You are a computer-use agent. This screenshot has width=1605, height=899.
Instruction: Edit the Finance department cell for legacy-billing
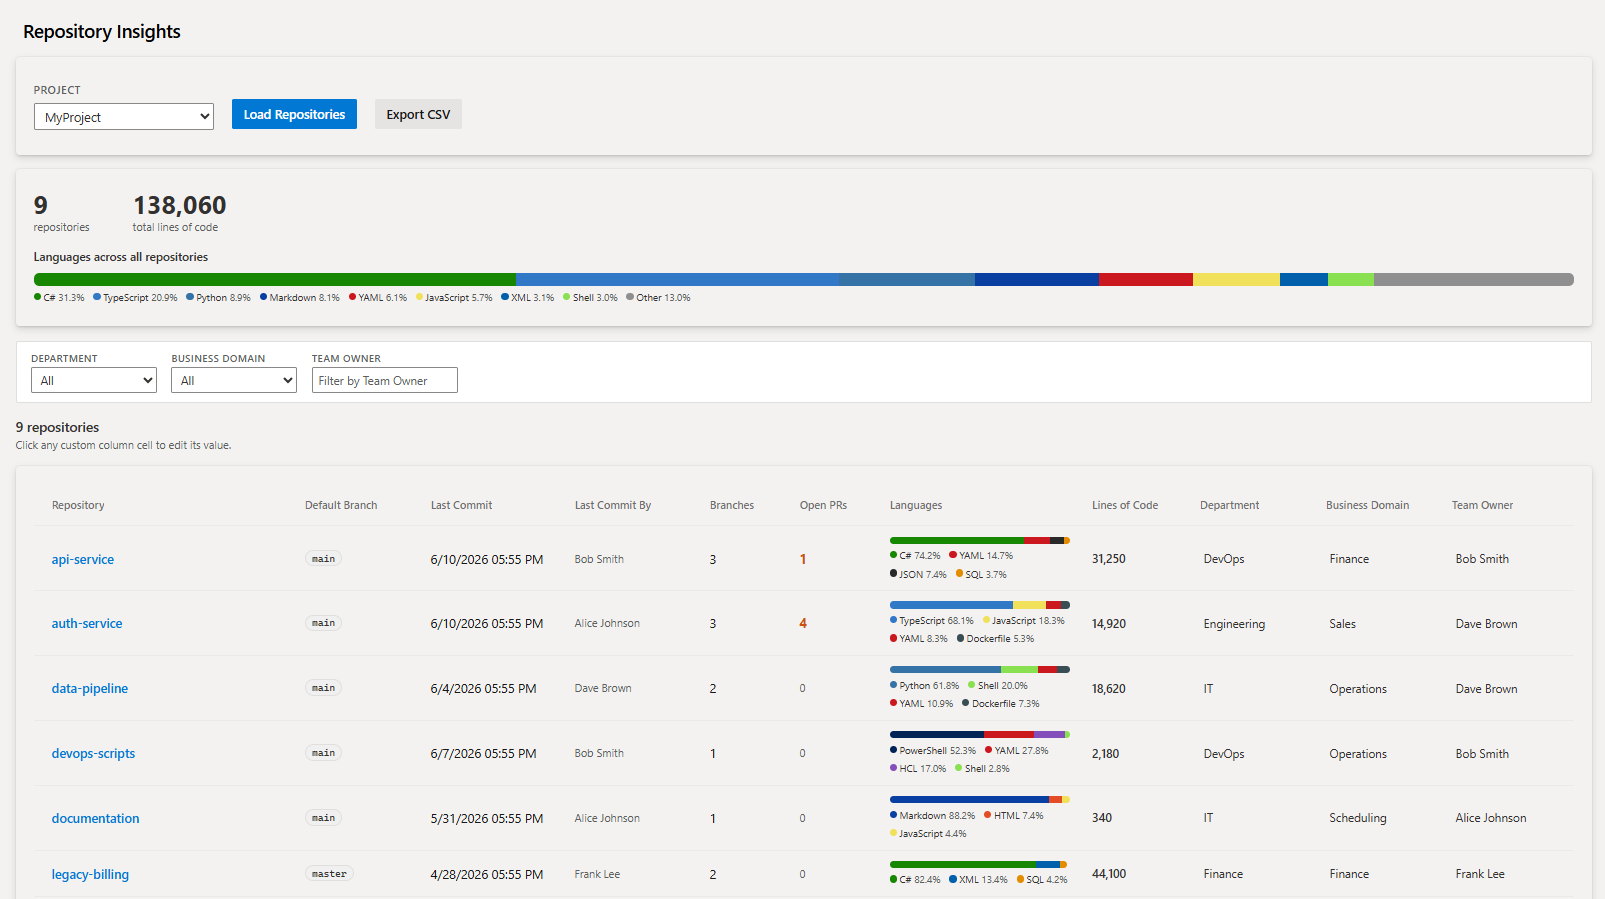pos(1223,874)
